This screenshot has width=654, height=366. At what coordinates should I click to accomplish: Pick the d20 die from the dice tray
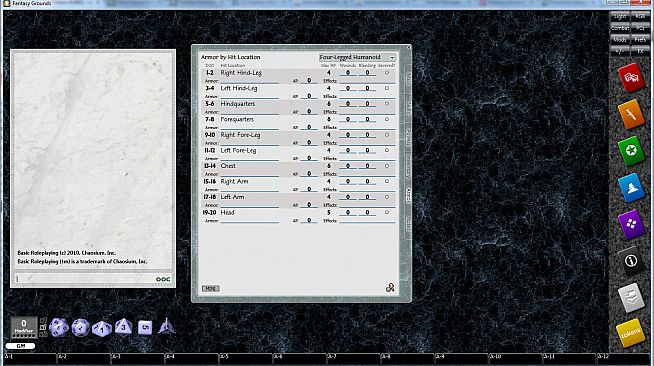pos(59,327)
